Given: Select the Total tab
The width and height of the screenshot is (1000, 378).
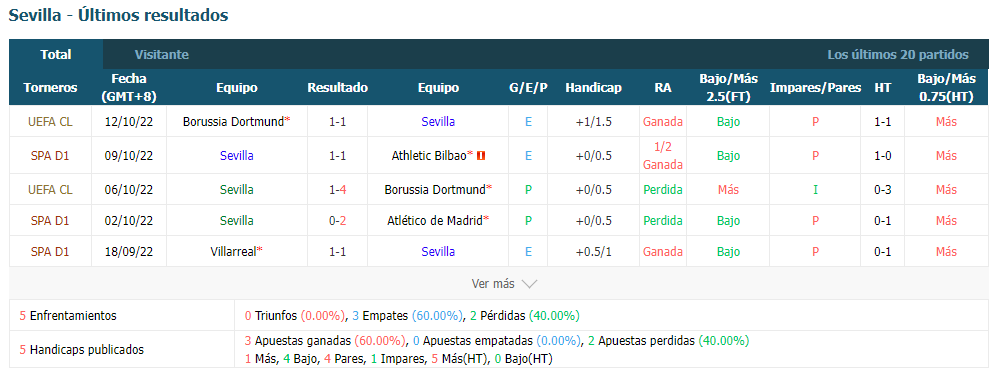Looking at the screenshot, I should point(56,55).
